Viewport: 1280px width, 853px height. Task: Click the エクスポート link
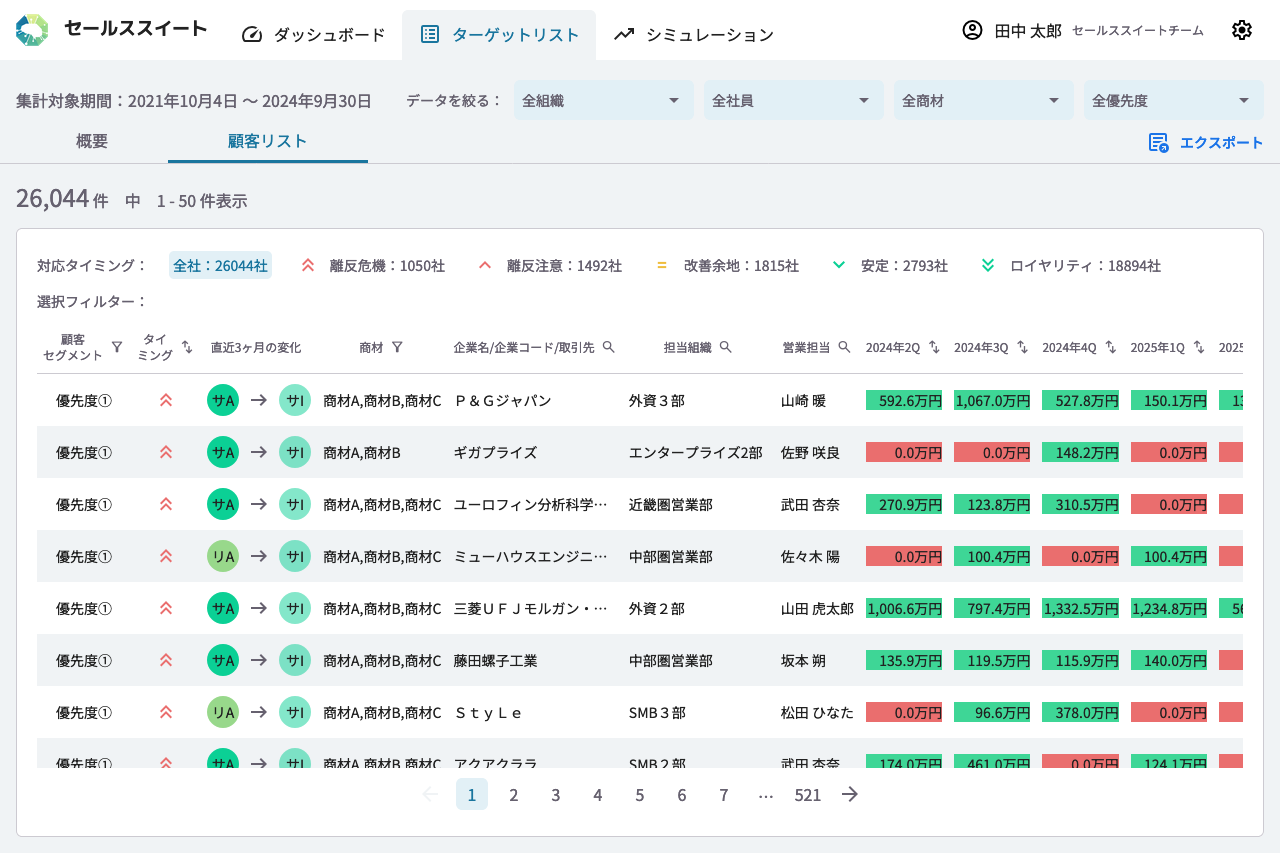tap(1222, 143)
